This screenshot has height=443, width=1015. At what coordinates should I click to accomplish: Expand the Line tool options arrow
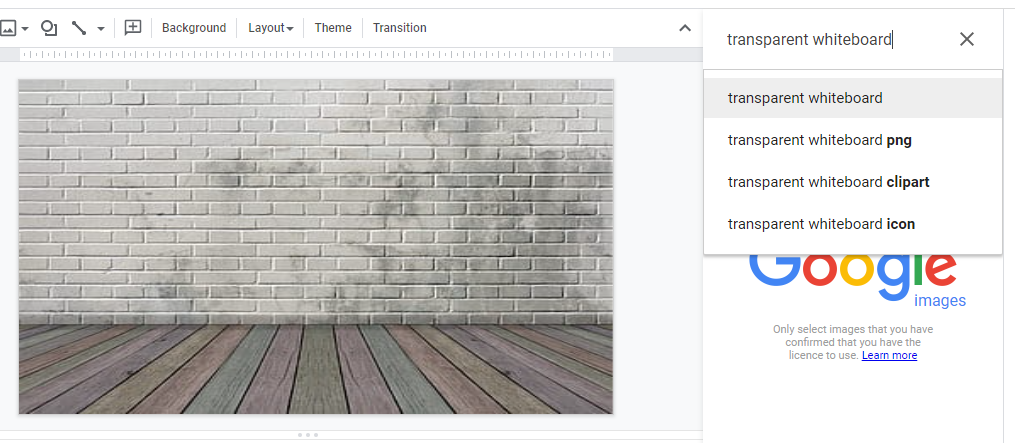tap(101, 28)
